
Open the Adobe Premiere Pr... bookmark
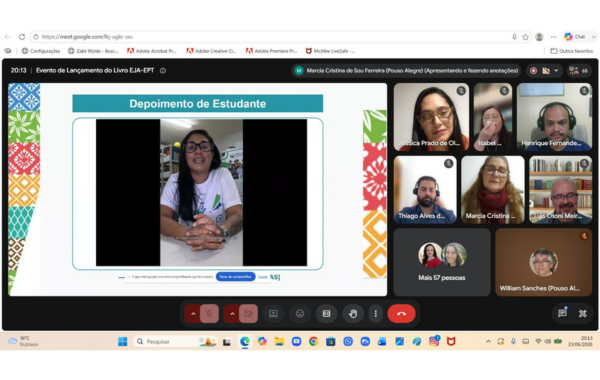pos(271,51)
